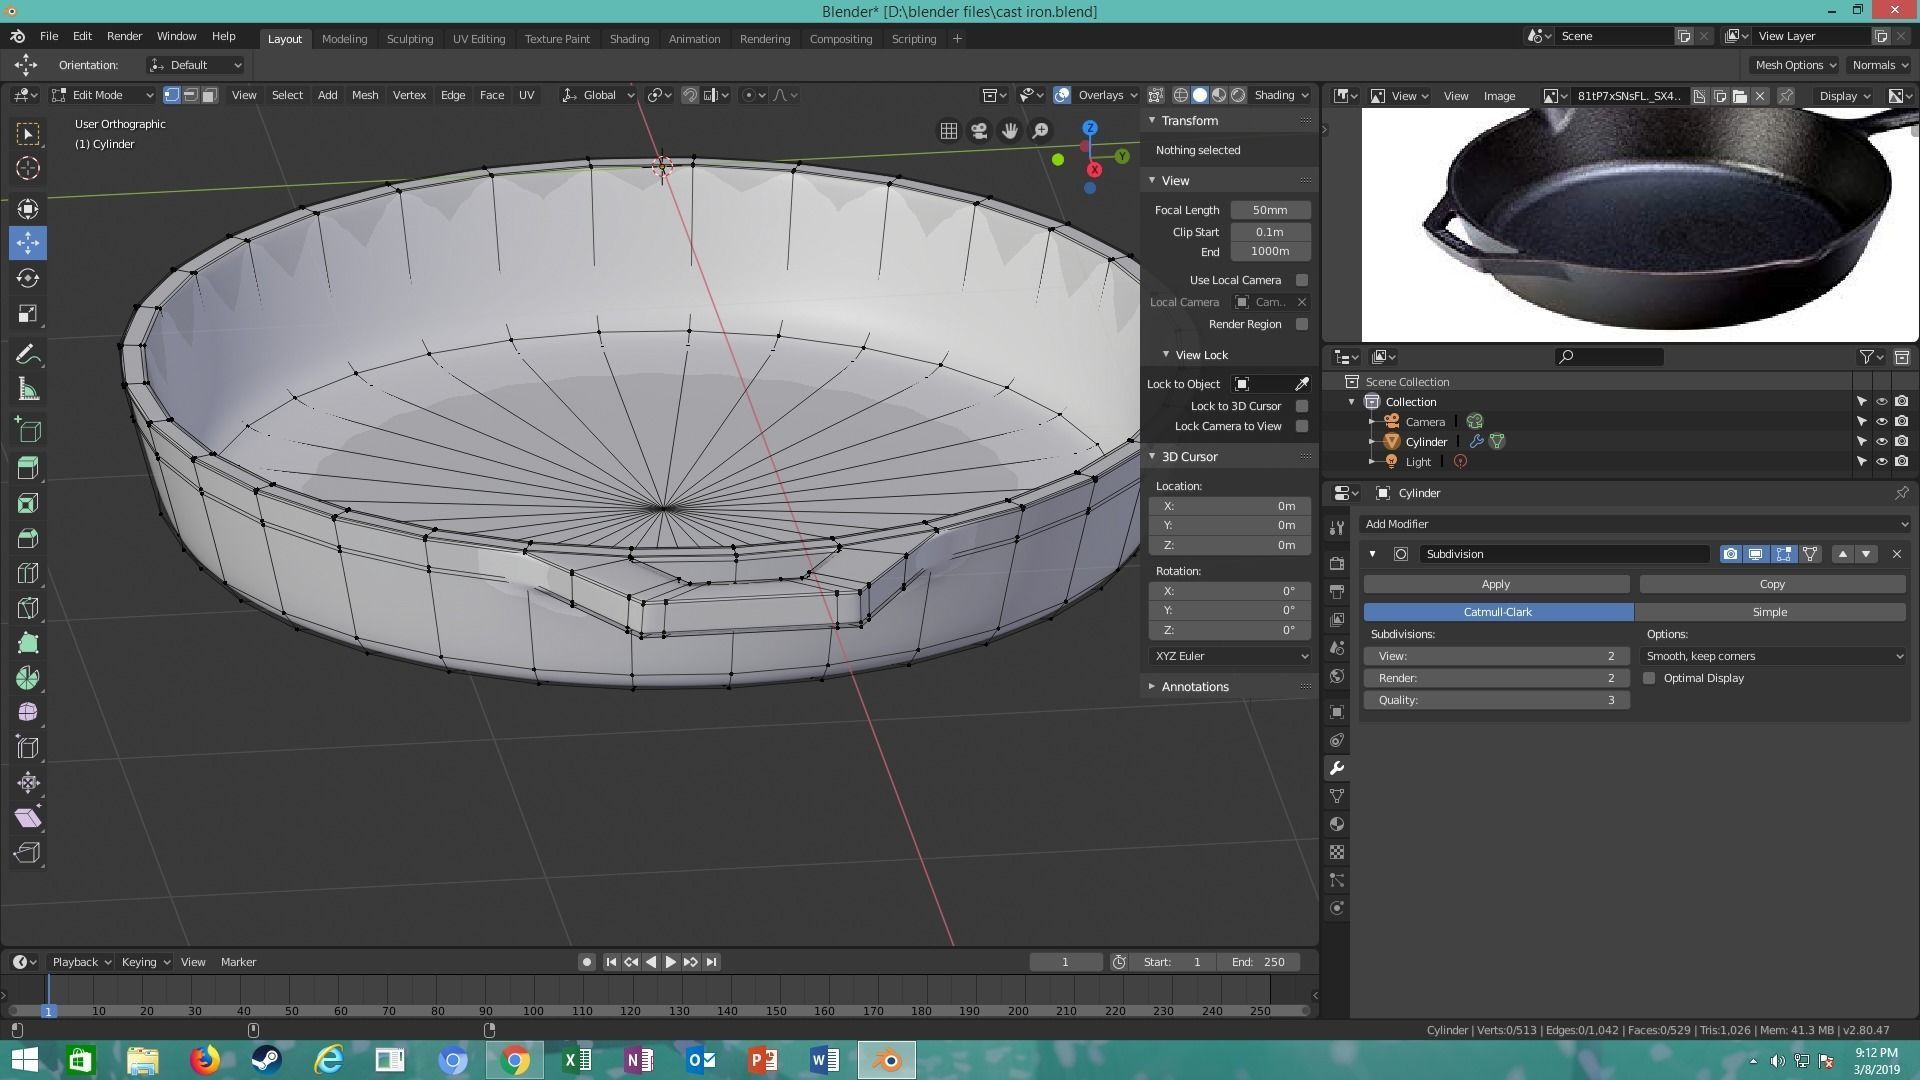Screen dimensions: 1920x1080
Task: Remove Subdivision modifier with X
Action: click(x=1896, y=554)
